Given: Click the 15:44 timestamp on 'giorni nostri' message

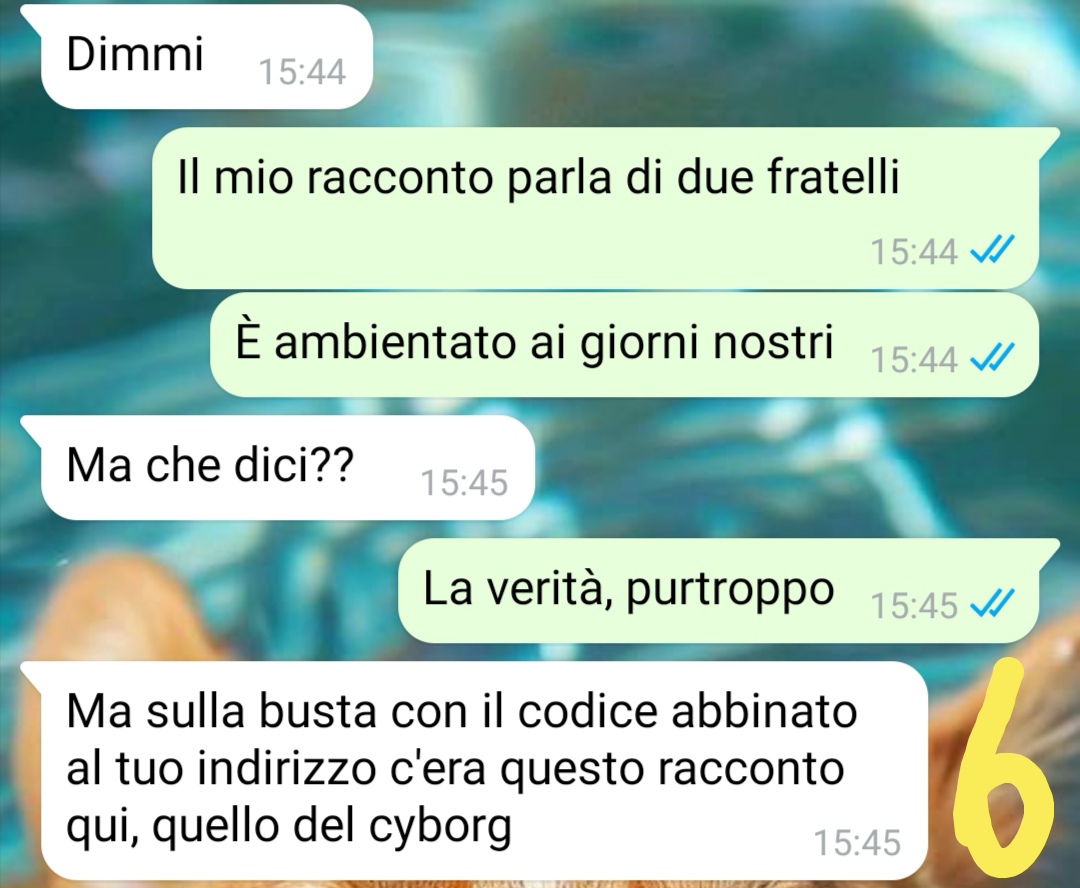Looking at the screenshot, I should pyautogui.click(x=914, y=359).
